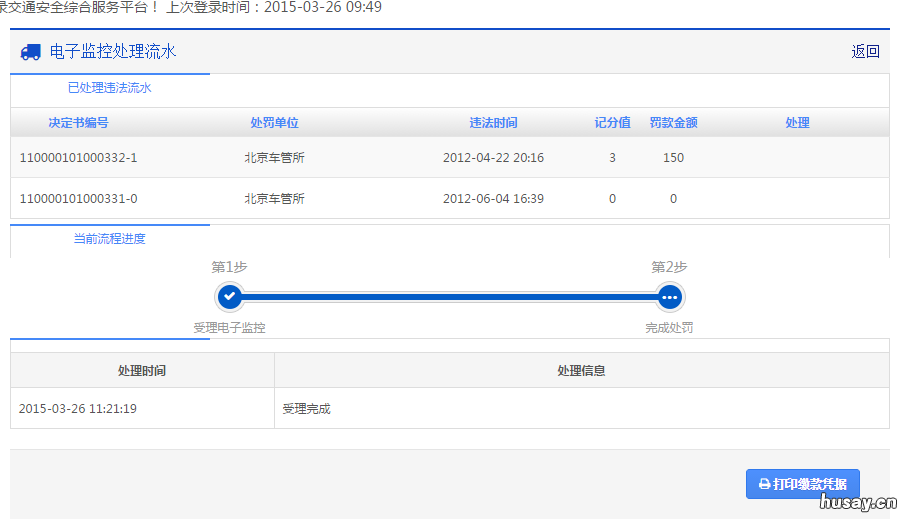Click the 记分值 column header
The height and width of the screenshot is (519, 912).
612,123
